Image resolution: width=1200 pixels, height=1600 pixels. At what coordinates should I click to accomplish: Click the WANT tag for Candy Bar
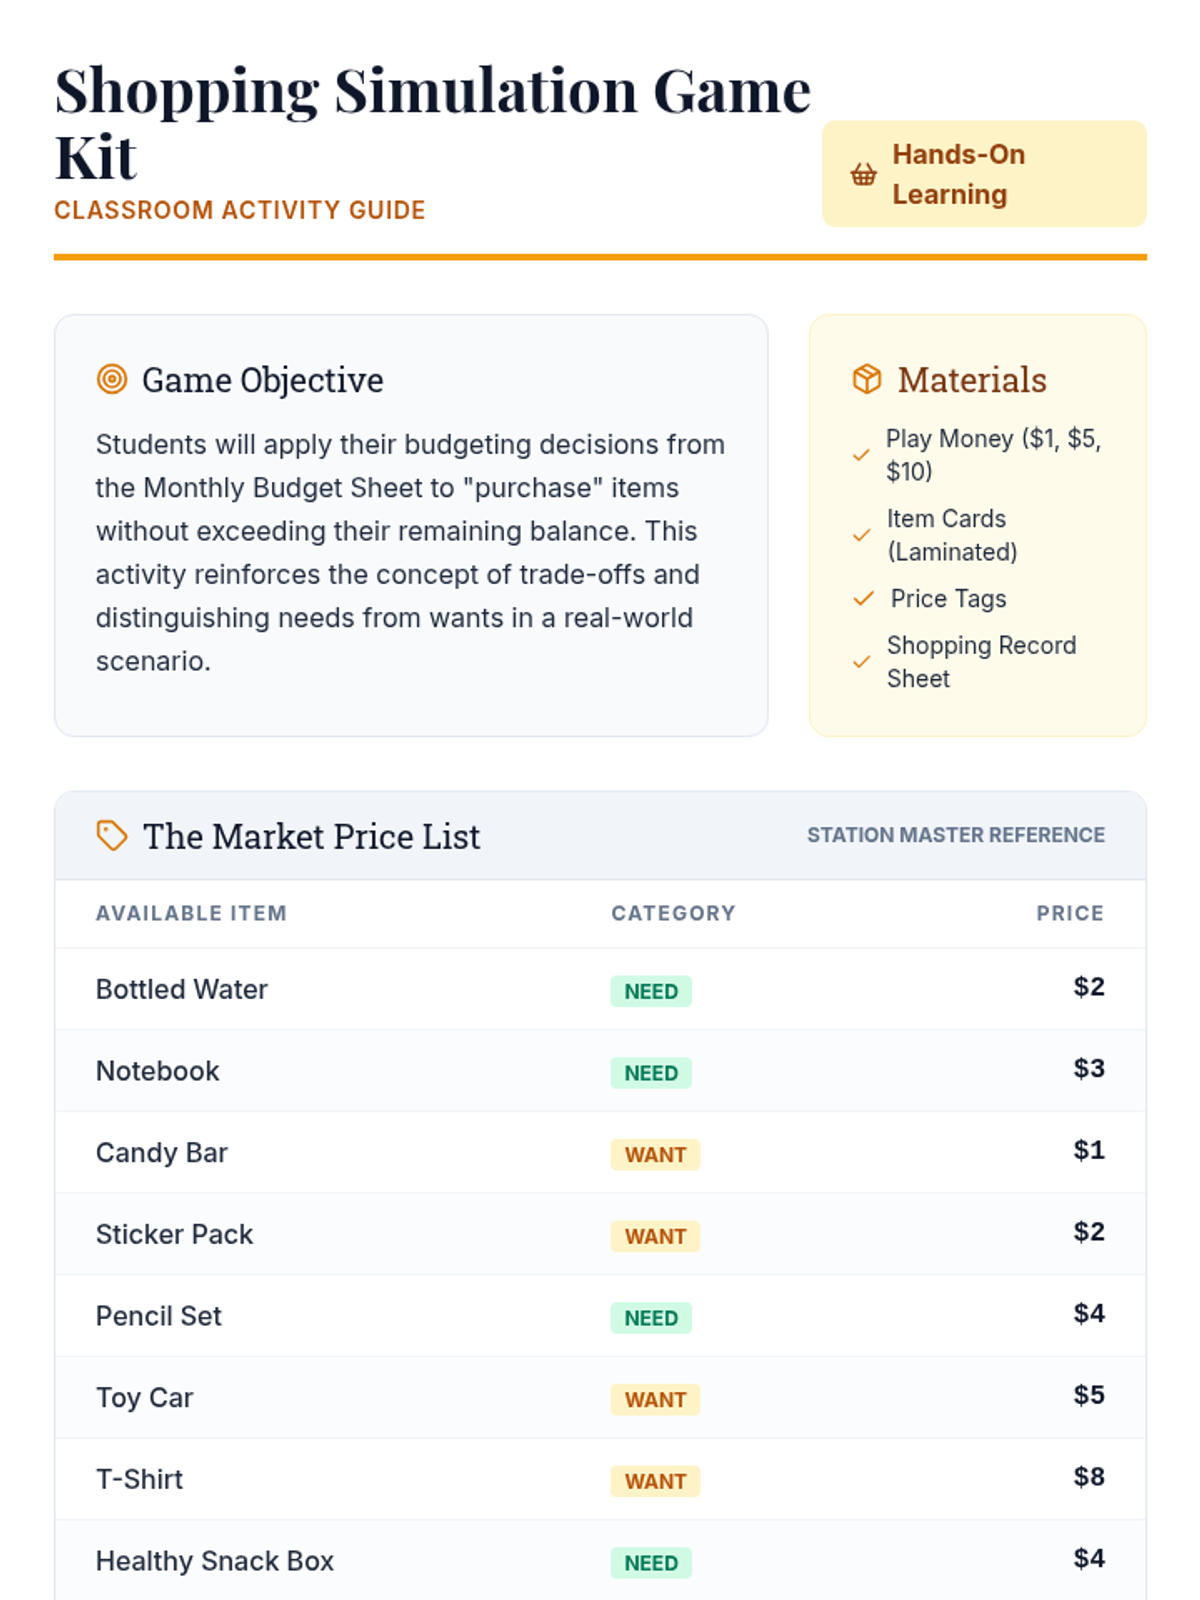tap(655, 1155)
